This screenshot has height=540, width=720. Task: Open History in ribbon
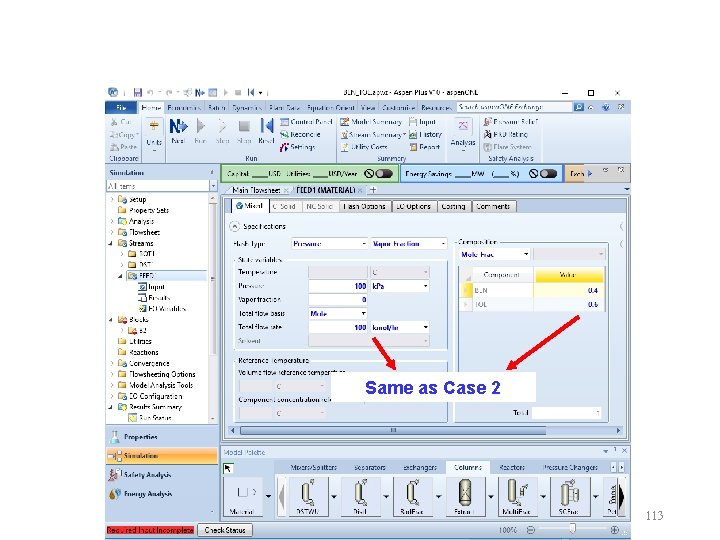click(425, 135)
